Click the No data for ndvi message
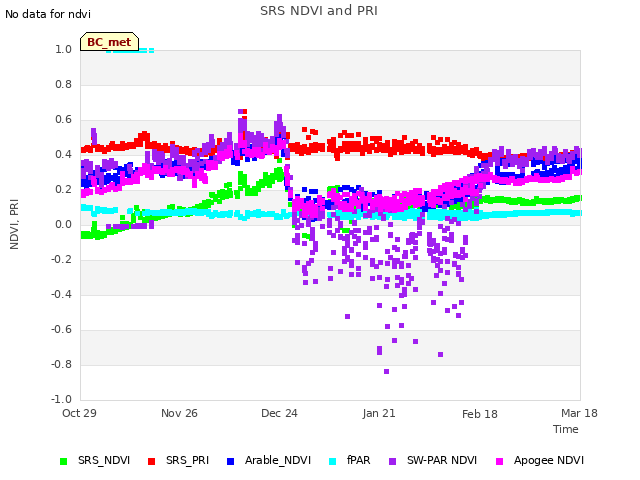Screen dimensions: 640x480 (48, 14)
